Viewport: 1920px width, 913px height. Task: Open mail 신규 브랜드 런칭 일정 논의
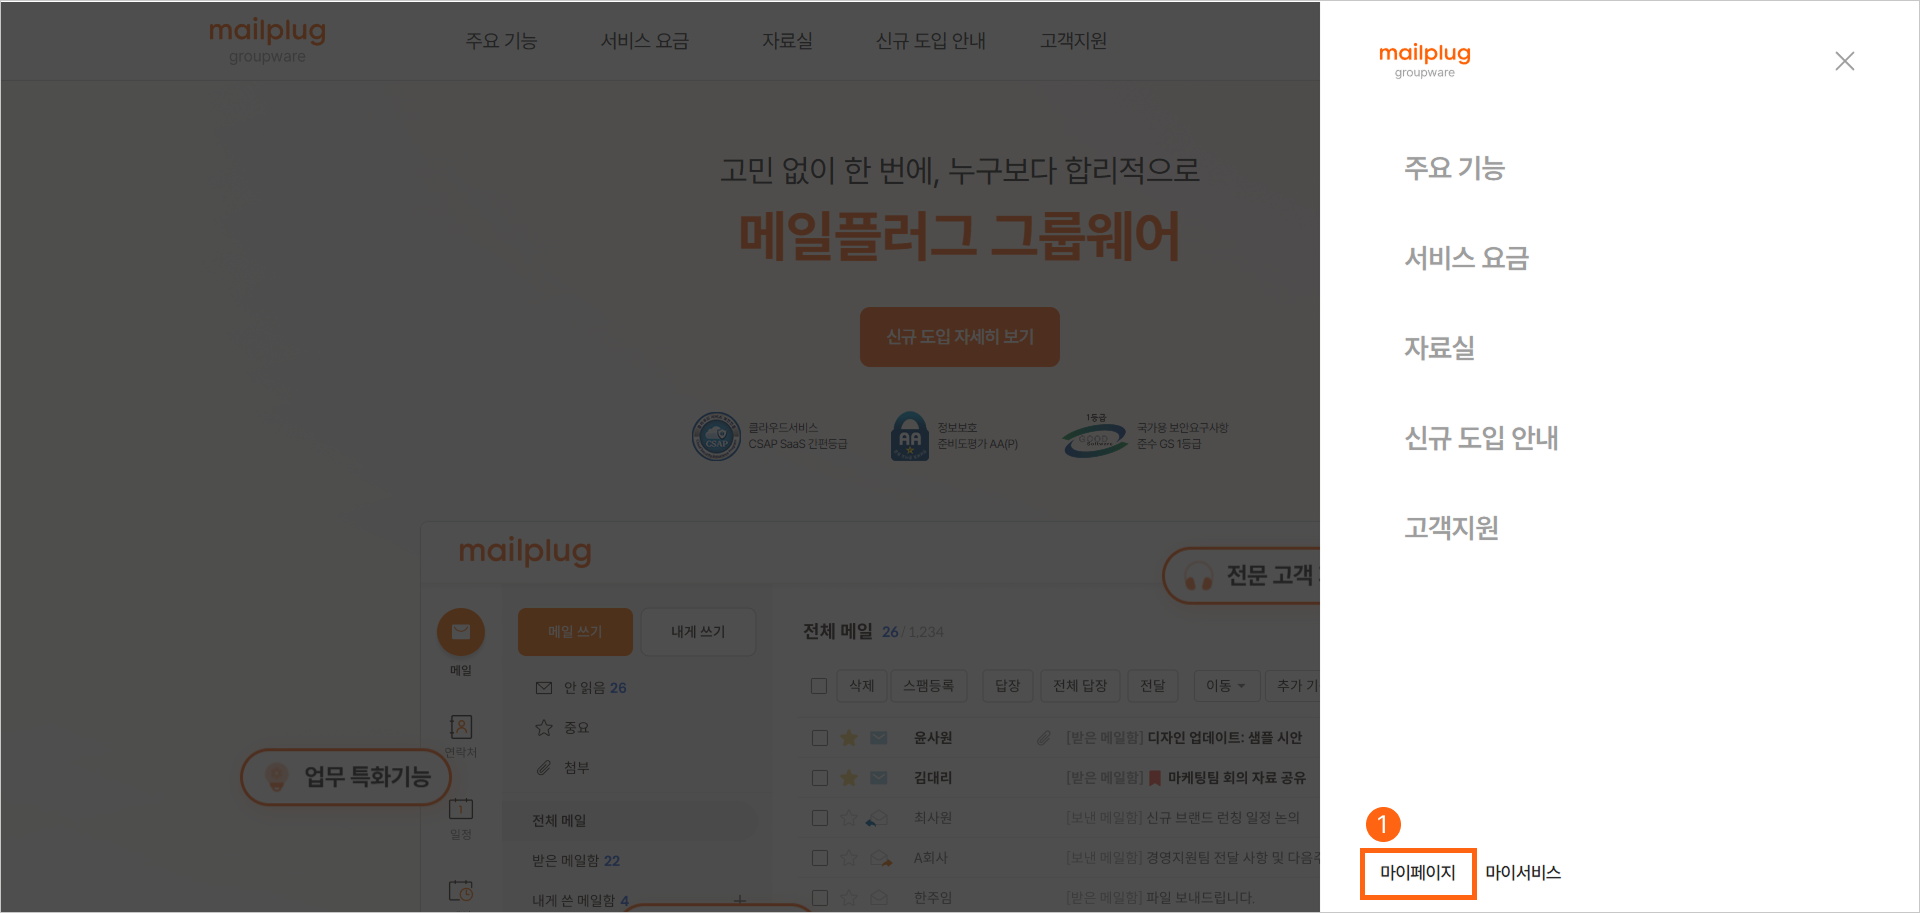click(x=1223, y=818)
